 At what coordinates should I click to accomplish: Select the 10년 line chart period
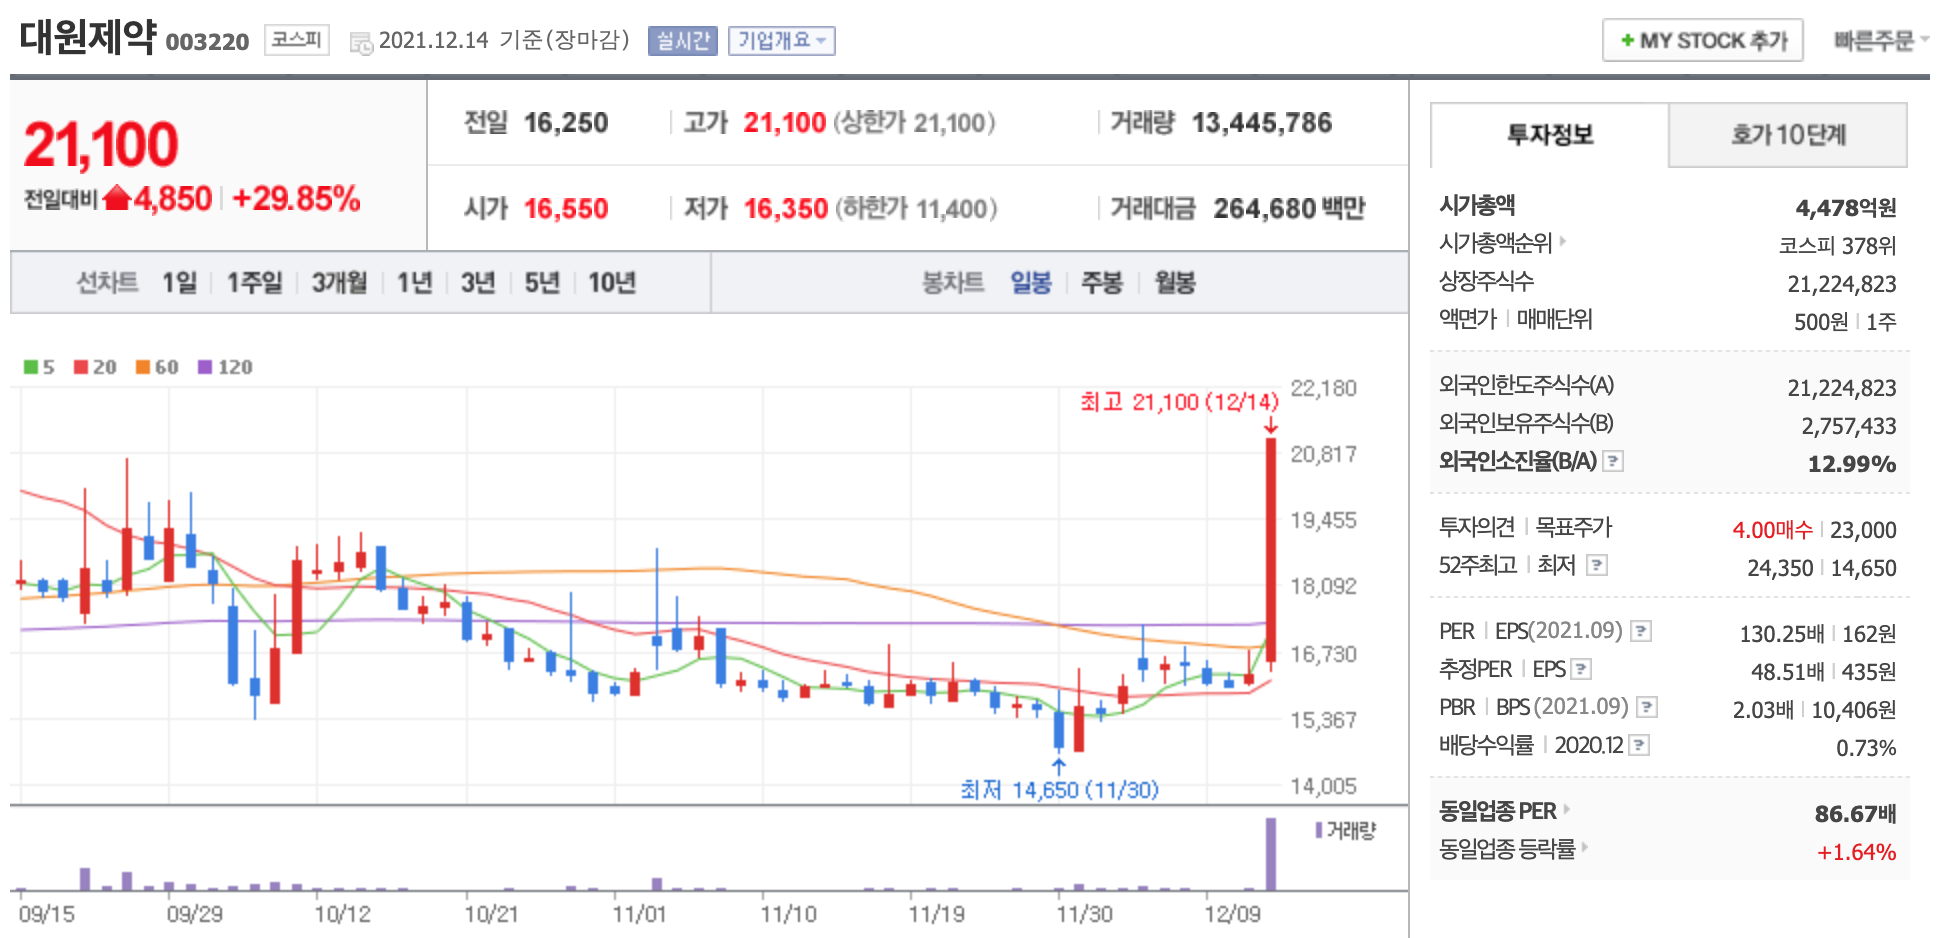(x=612, y=283)
